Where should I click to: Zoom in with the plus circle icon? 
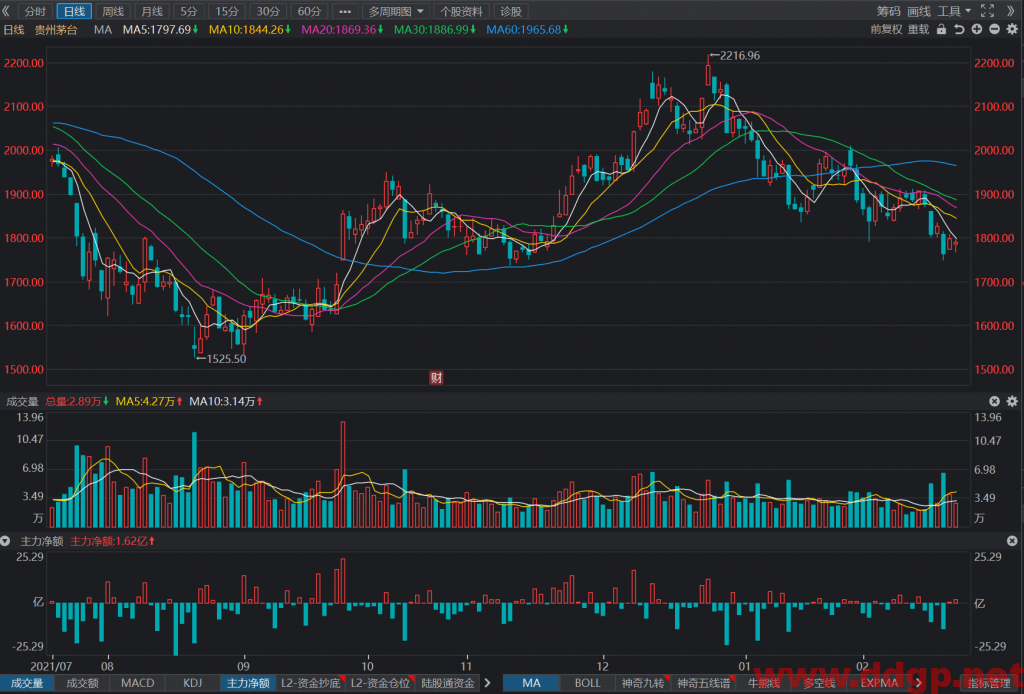coord(977,29)
